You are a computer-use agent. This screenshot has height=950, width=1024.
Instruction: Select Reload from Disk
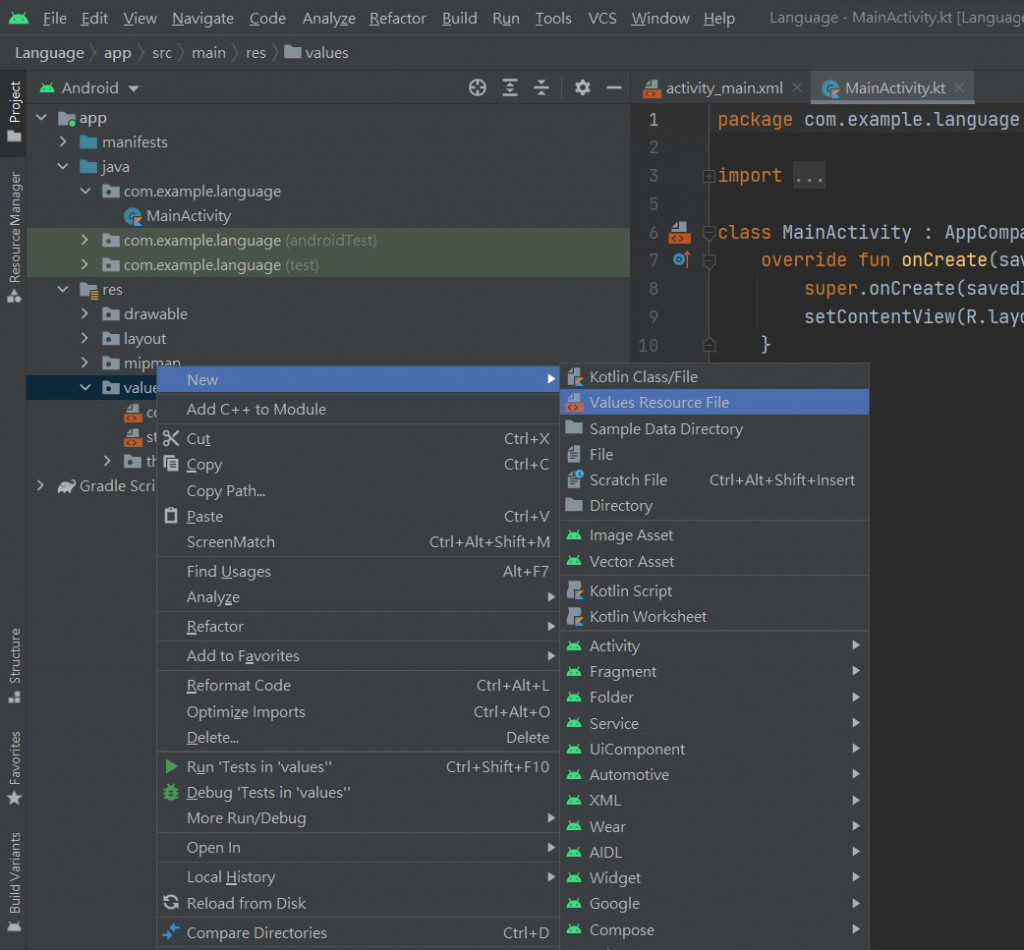(358, 903)
